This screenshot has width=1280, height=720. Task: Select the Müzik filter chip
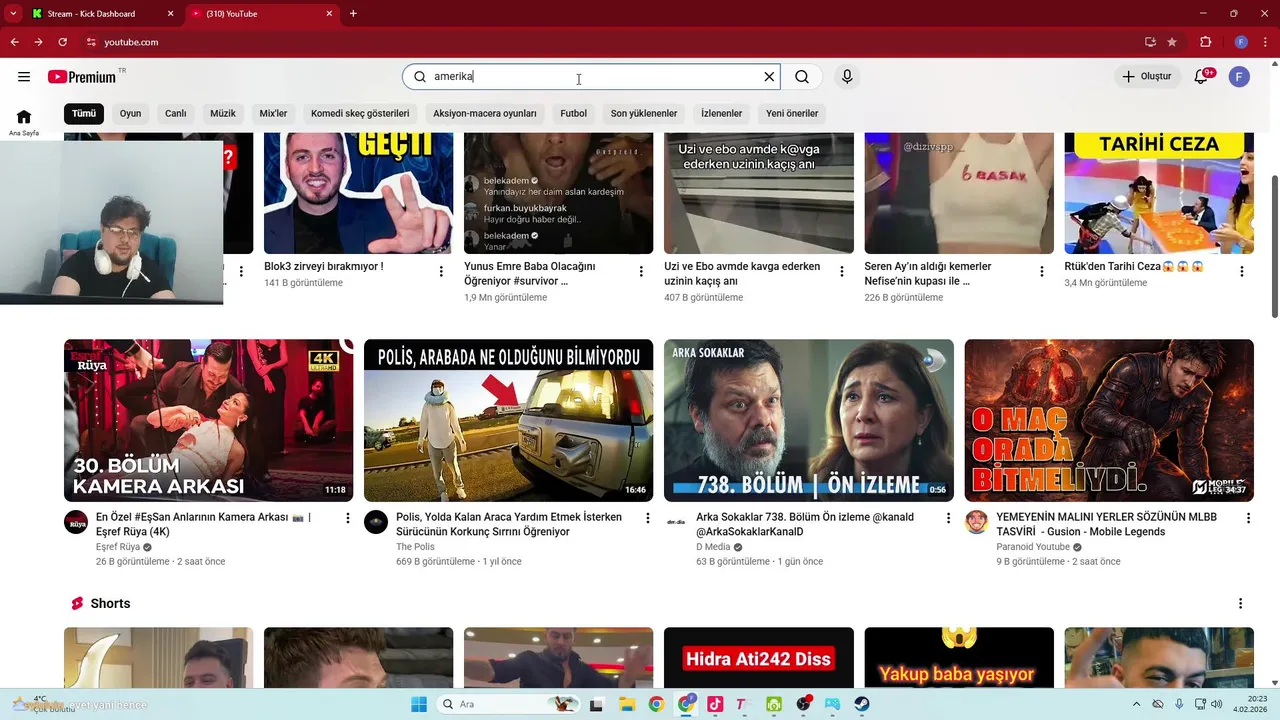point(223,114)
